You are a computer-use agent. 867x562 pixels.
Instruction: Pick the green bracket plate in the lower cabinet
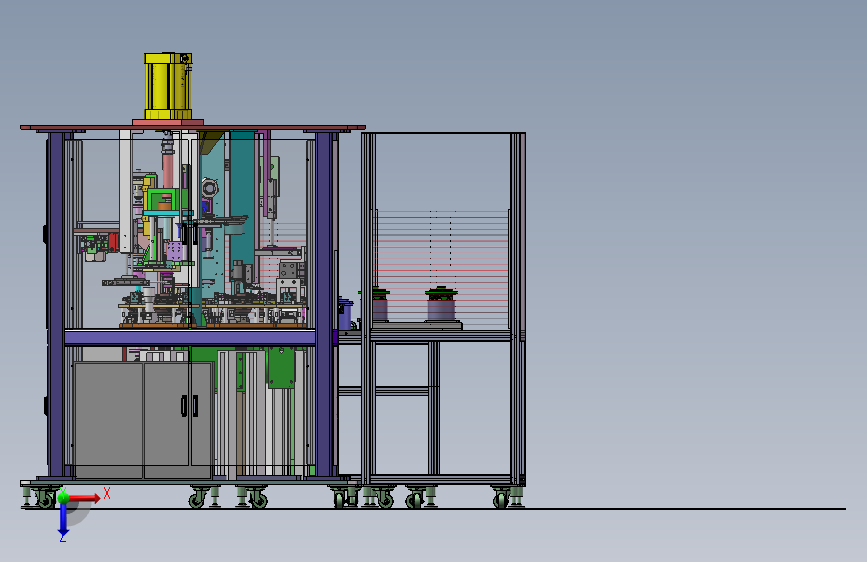pyautogui.click(x=281, y=367)
